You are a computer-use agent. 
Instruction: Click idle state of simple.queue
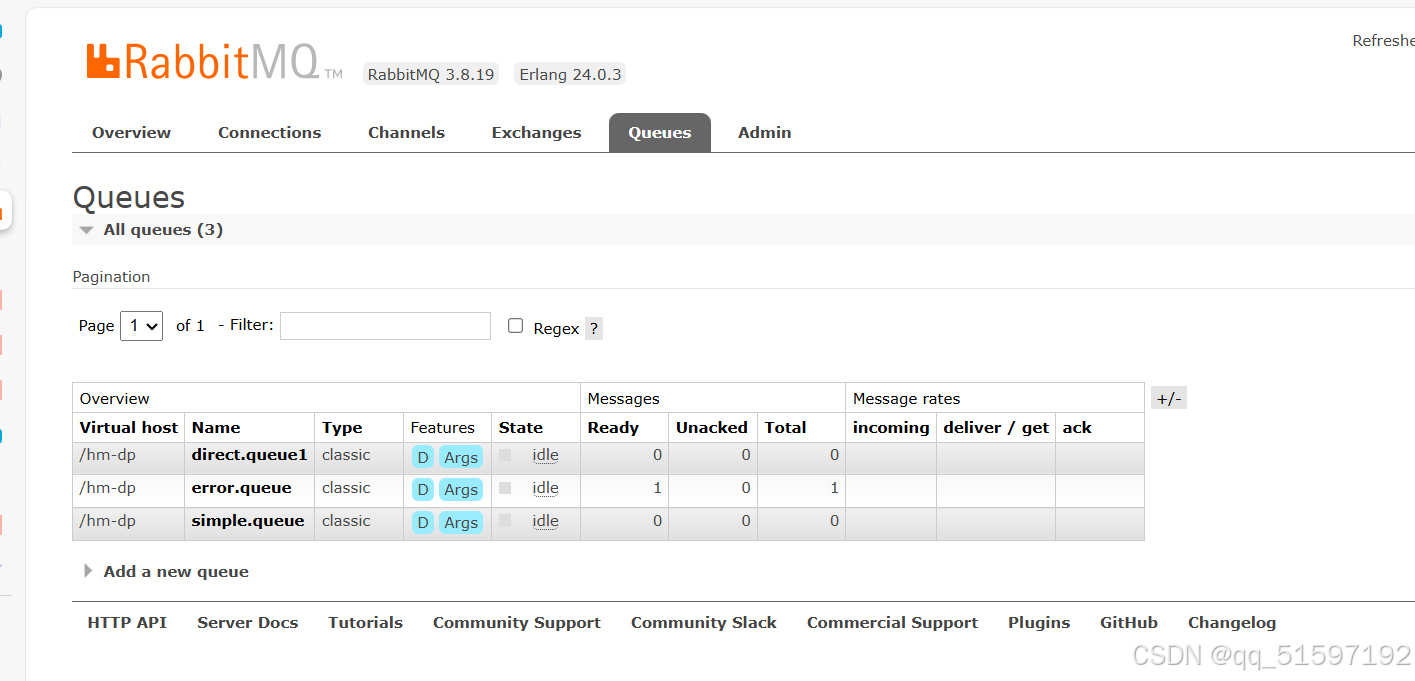[x=545, y=521]
